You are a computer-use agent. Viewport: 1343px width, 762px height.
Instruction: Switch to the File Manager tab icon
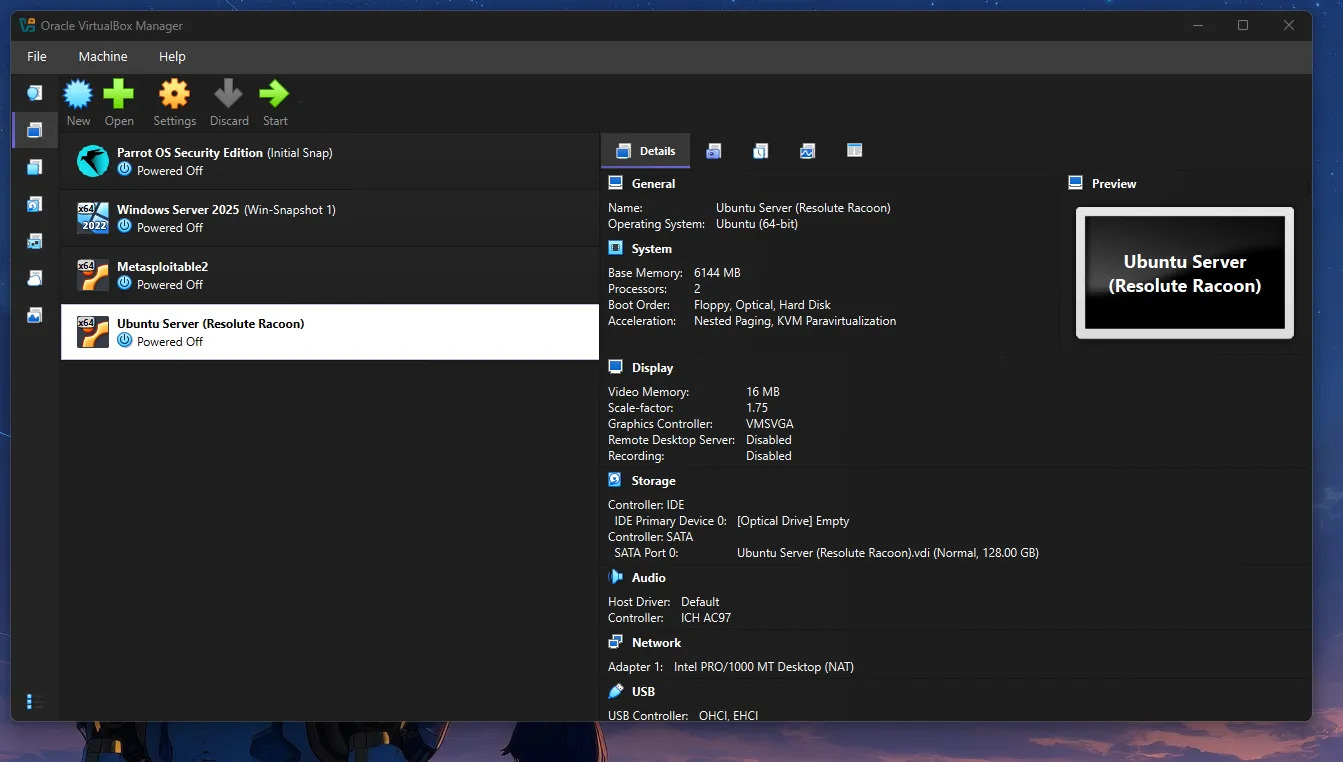coord(854,151)
